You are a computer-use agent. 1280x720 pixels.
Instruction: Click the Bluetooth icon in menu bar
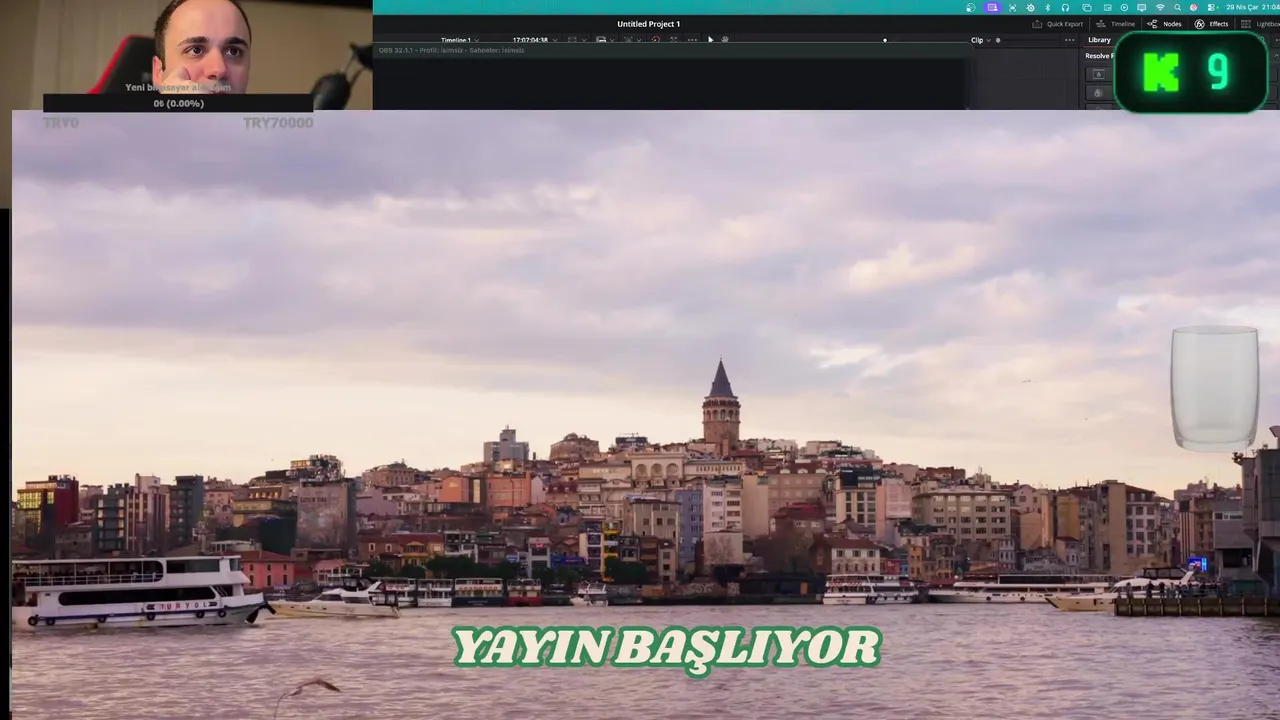1047,7
